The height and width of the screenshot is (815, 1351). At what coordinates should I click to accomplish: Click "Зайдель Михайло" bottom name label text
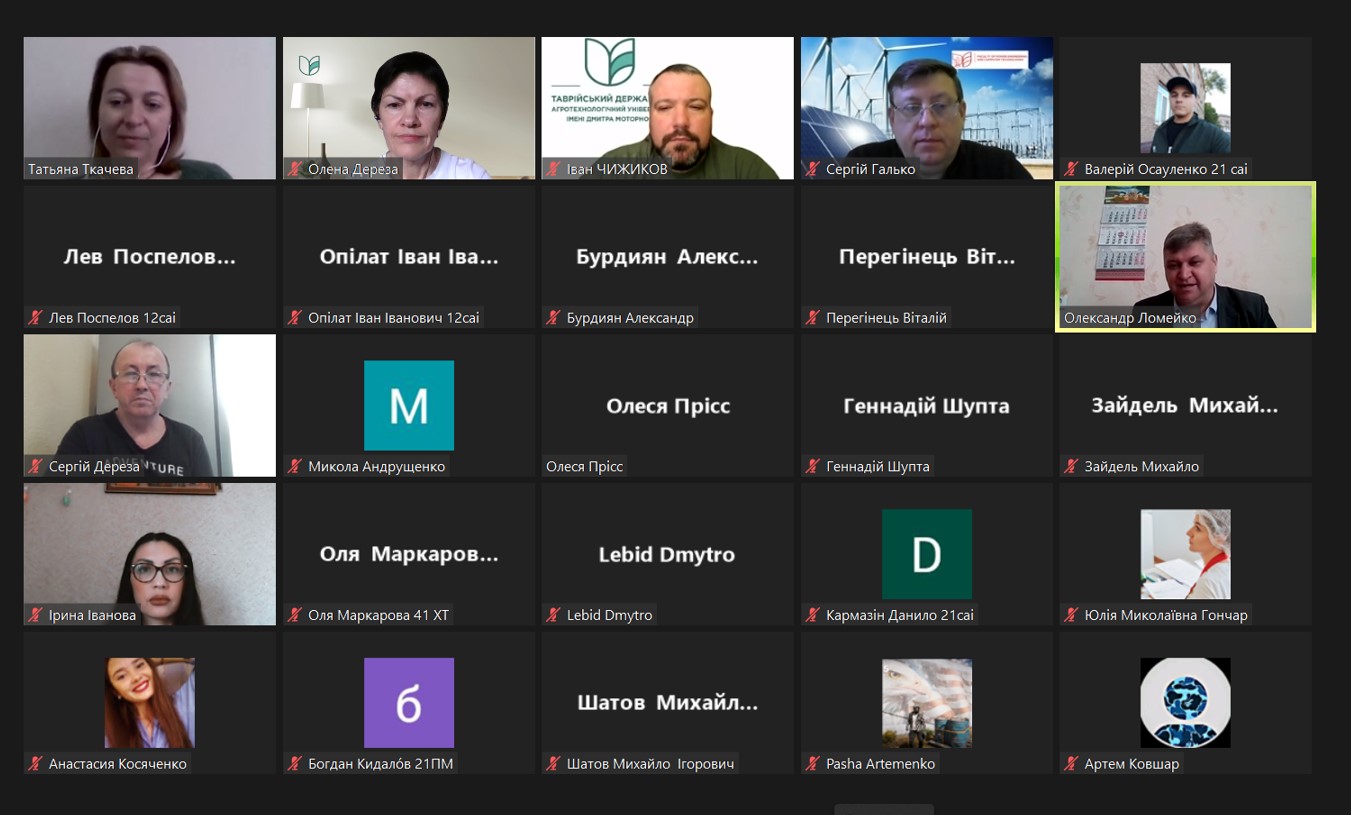click(x=1142, y=466)
